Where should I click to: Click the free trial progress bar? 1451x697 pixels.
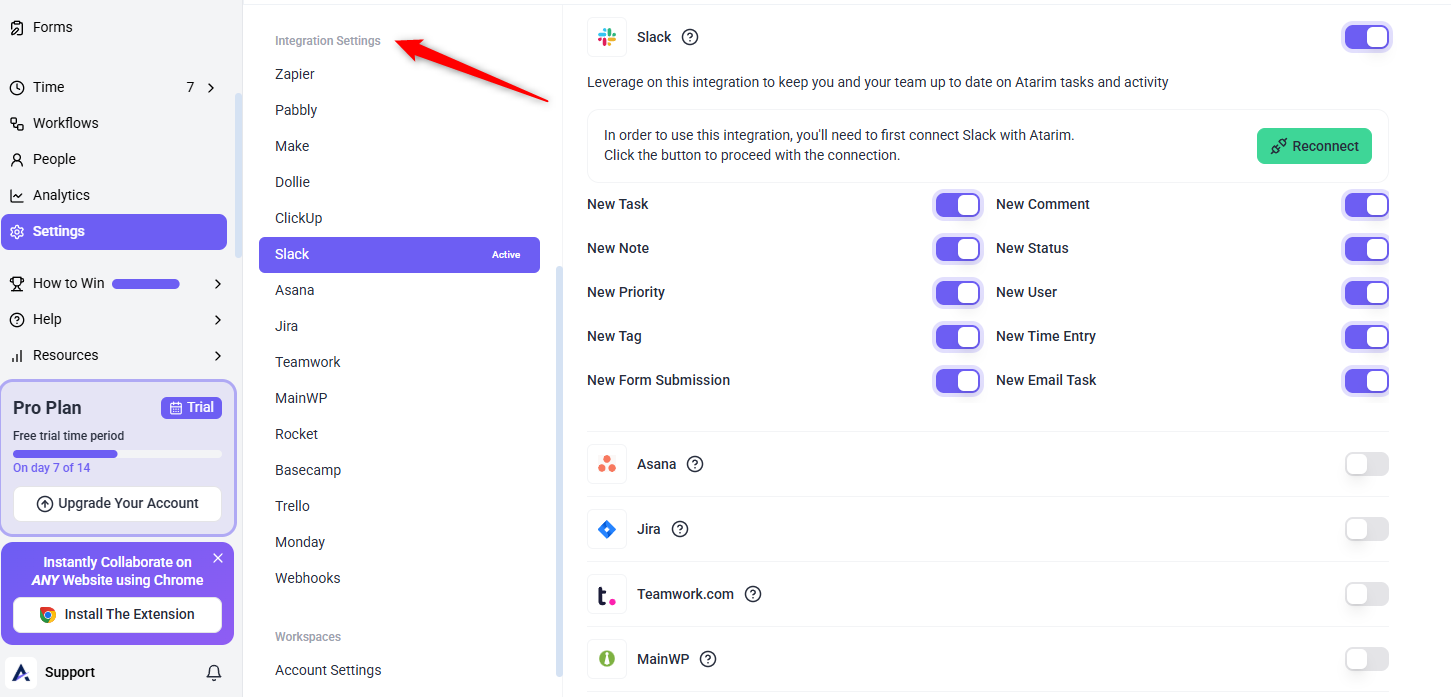click(117, 454)
